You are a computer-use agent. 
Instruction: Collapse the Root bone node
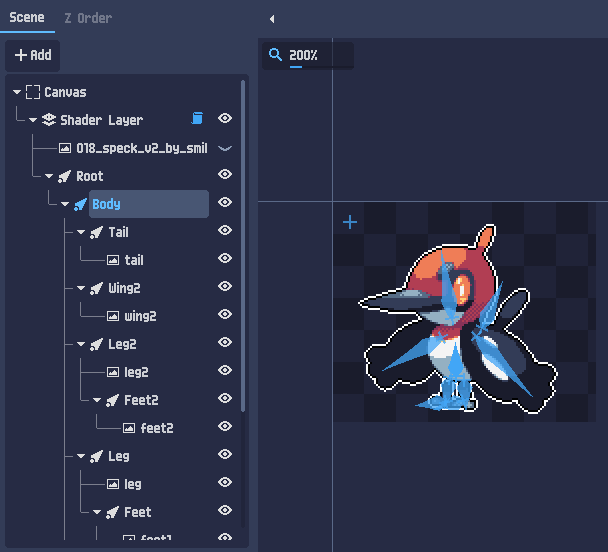coord(49,176)
